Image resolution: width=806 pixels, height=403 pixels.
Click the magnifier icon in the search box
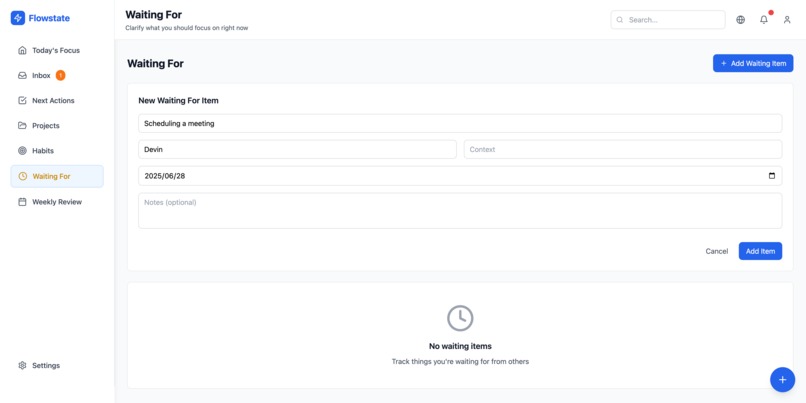[619, 20]
